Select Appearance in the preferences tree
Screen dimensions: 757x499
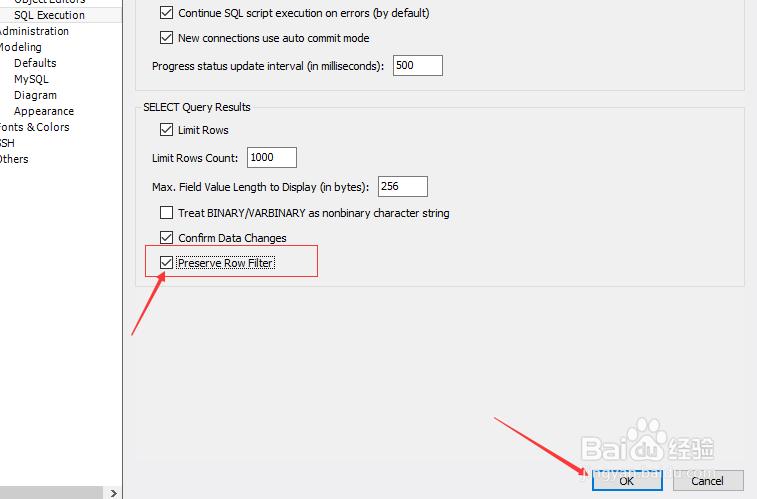[x=44, y=111]
